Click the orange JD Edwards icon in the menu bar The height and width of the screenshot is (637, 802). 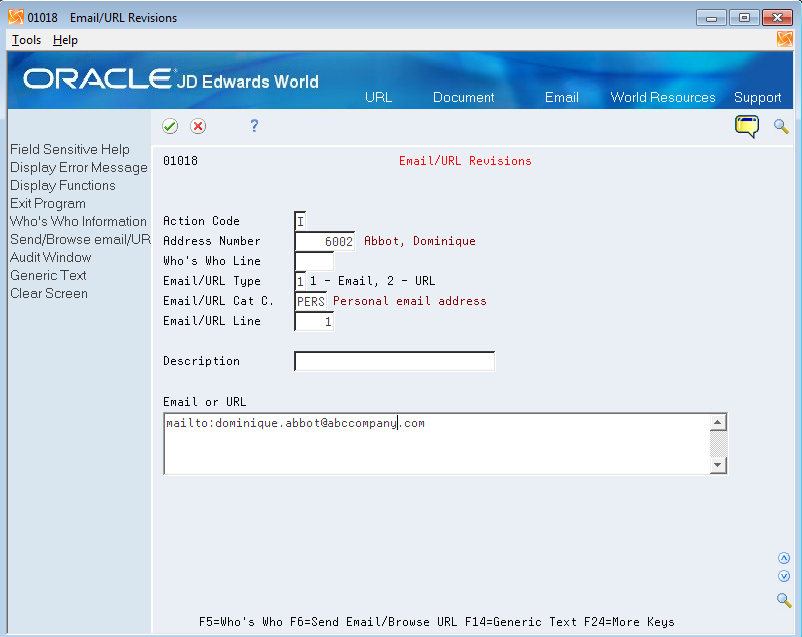click(785, 39)
